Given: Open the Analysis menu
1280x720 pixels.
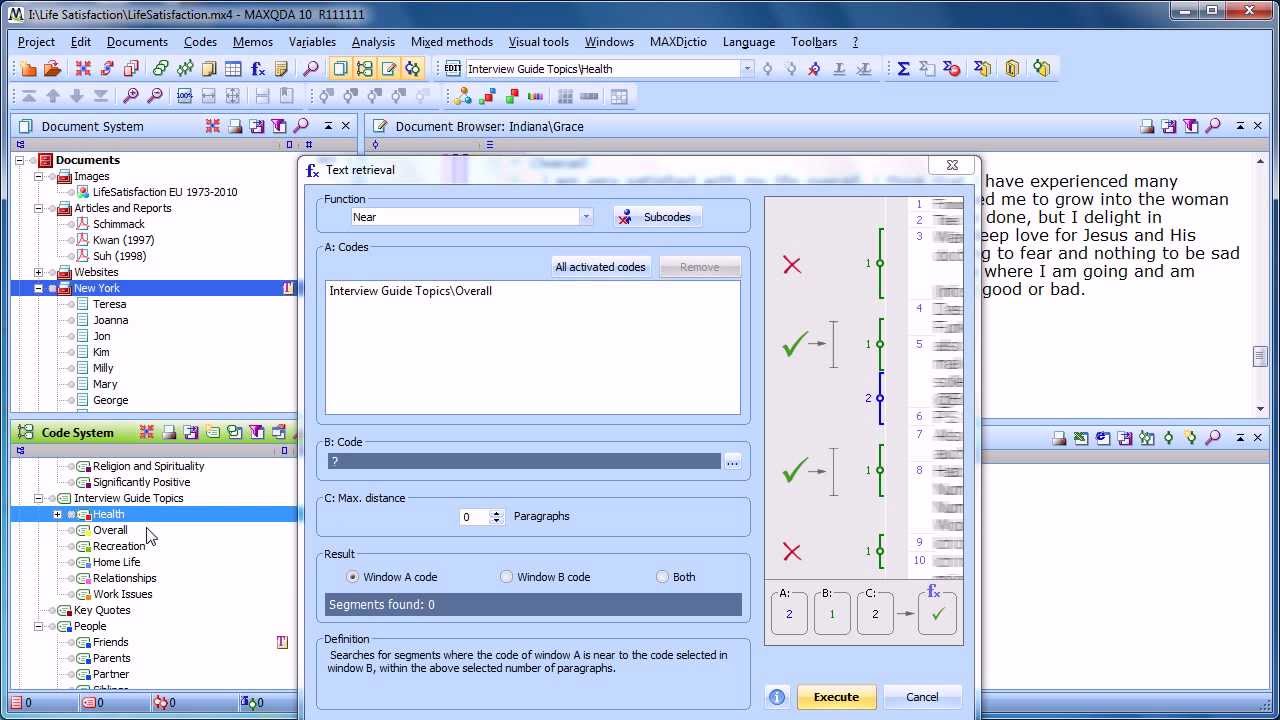Looking at the screenshot, I should tap(373, 42).
